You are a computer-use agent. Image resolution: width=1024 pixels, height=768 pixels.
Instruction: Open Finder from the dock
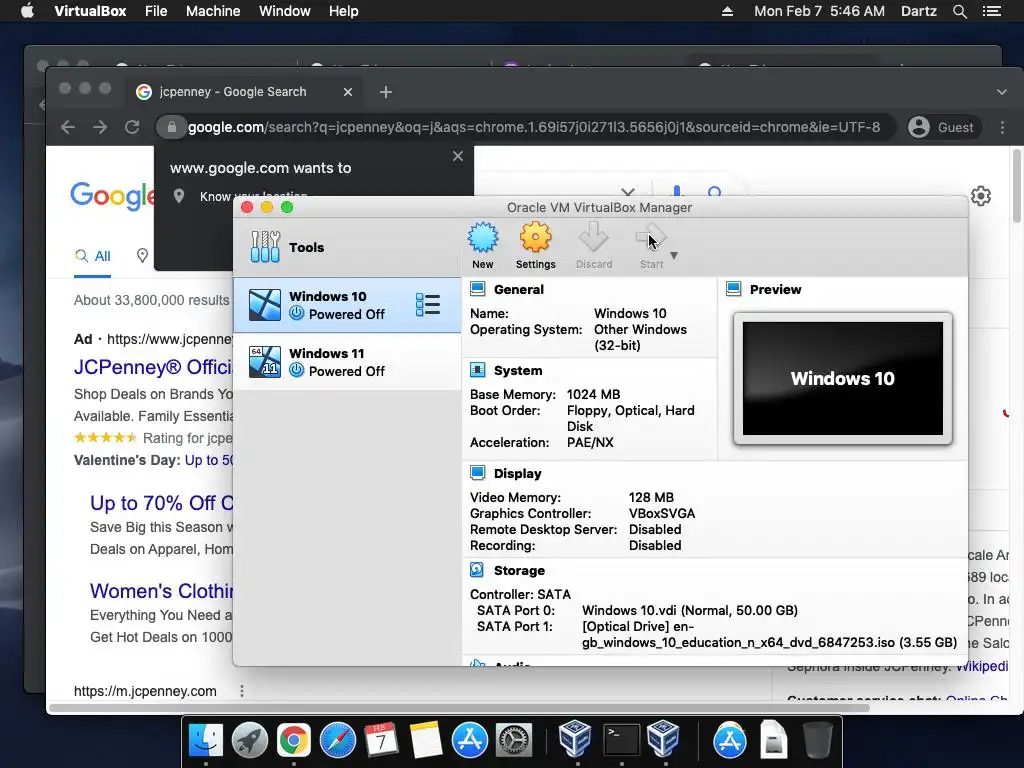tap(206, 741)
